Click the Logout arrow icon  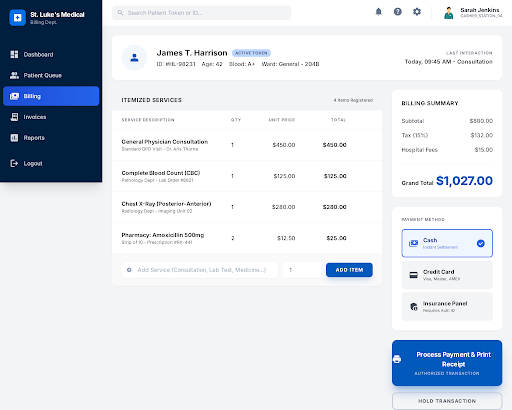14,163
